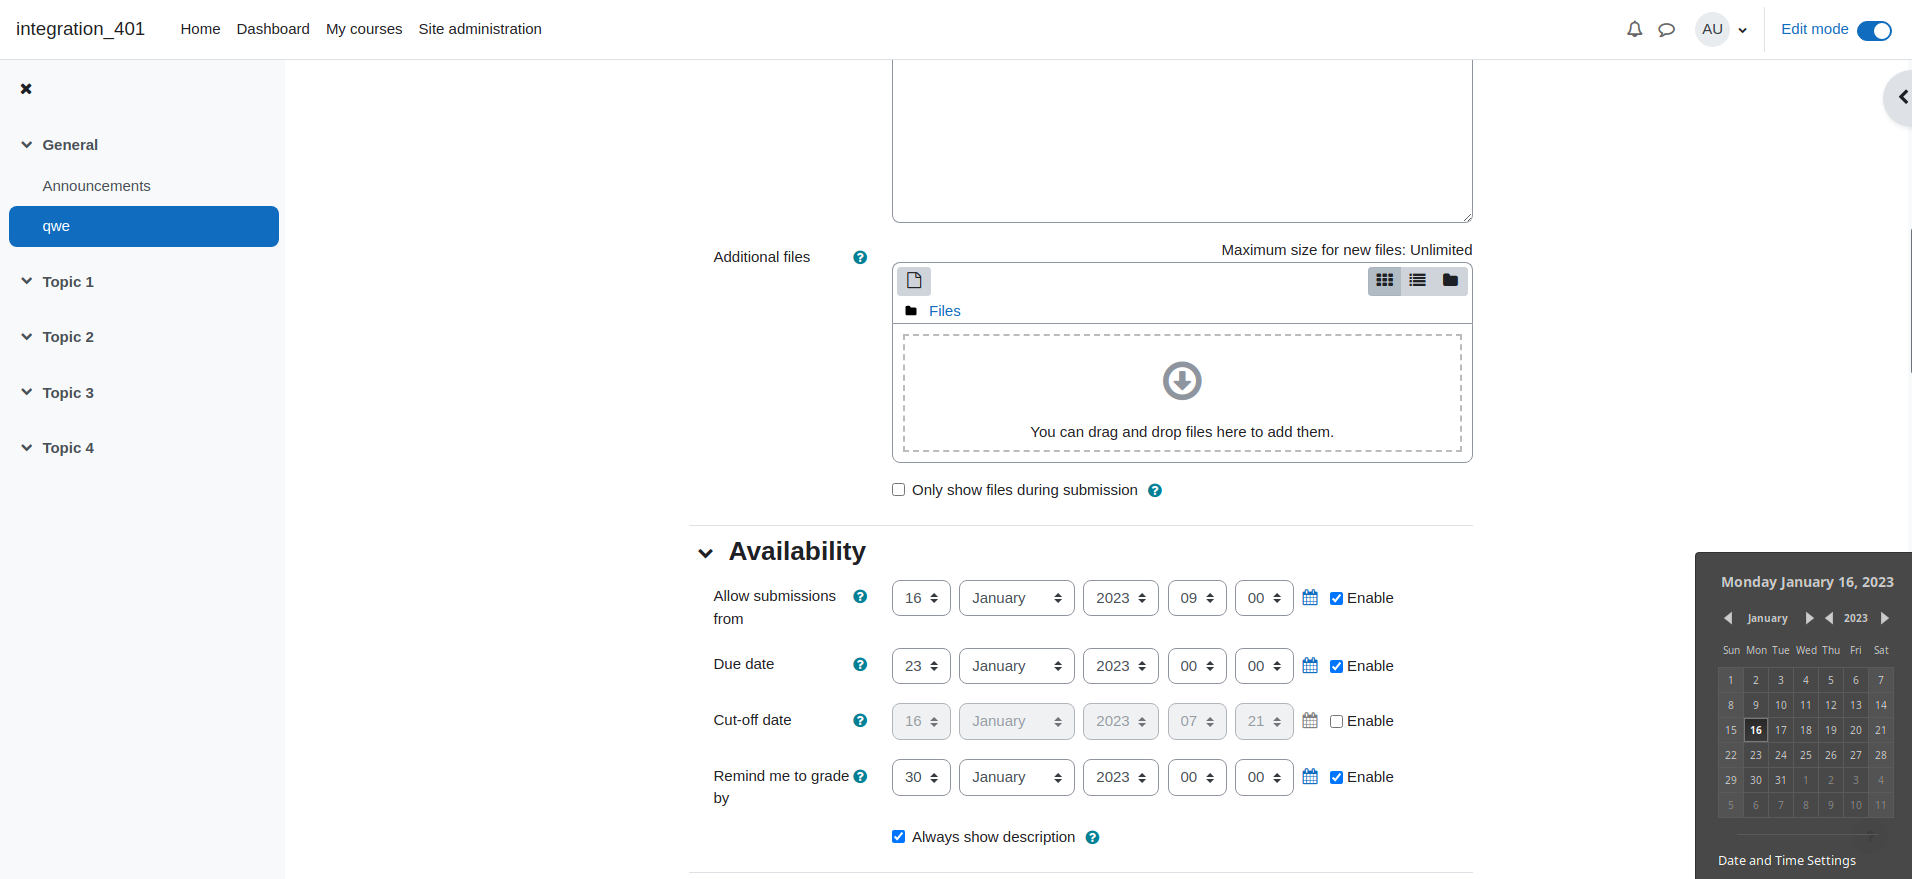Uncheck Always show description
The image size is (1912, 879).
(x=898, y=837)
